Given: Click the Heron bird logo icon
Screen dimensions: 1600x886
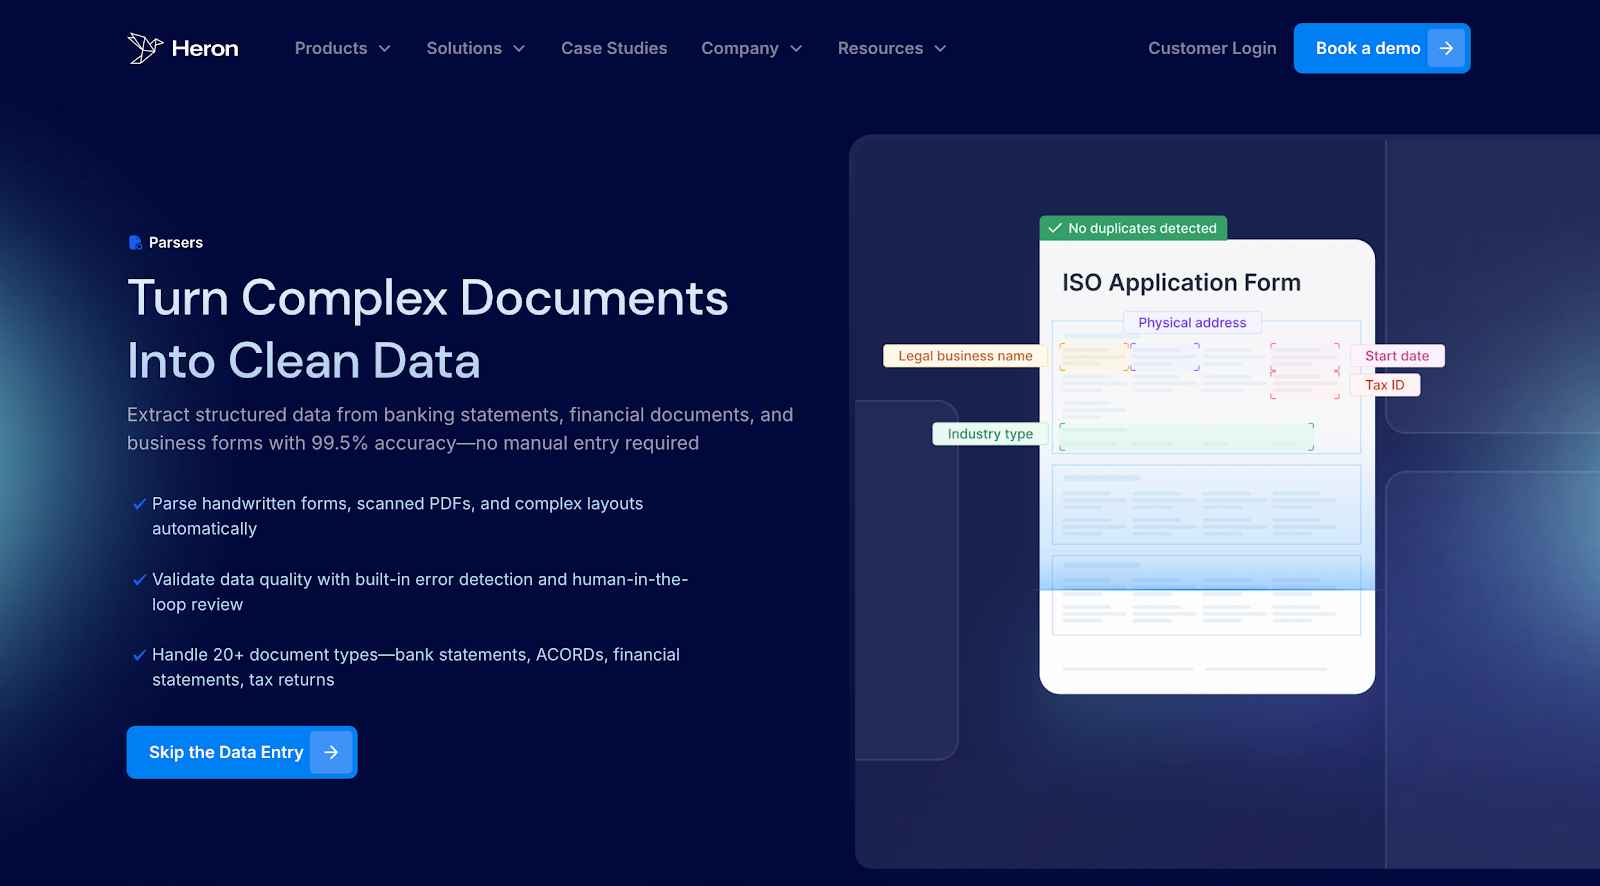Looking at the screenshot, I should [145, 48].
